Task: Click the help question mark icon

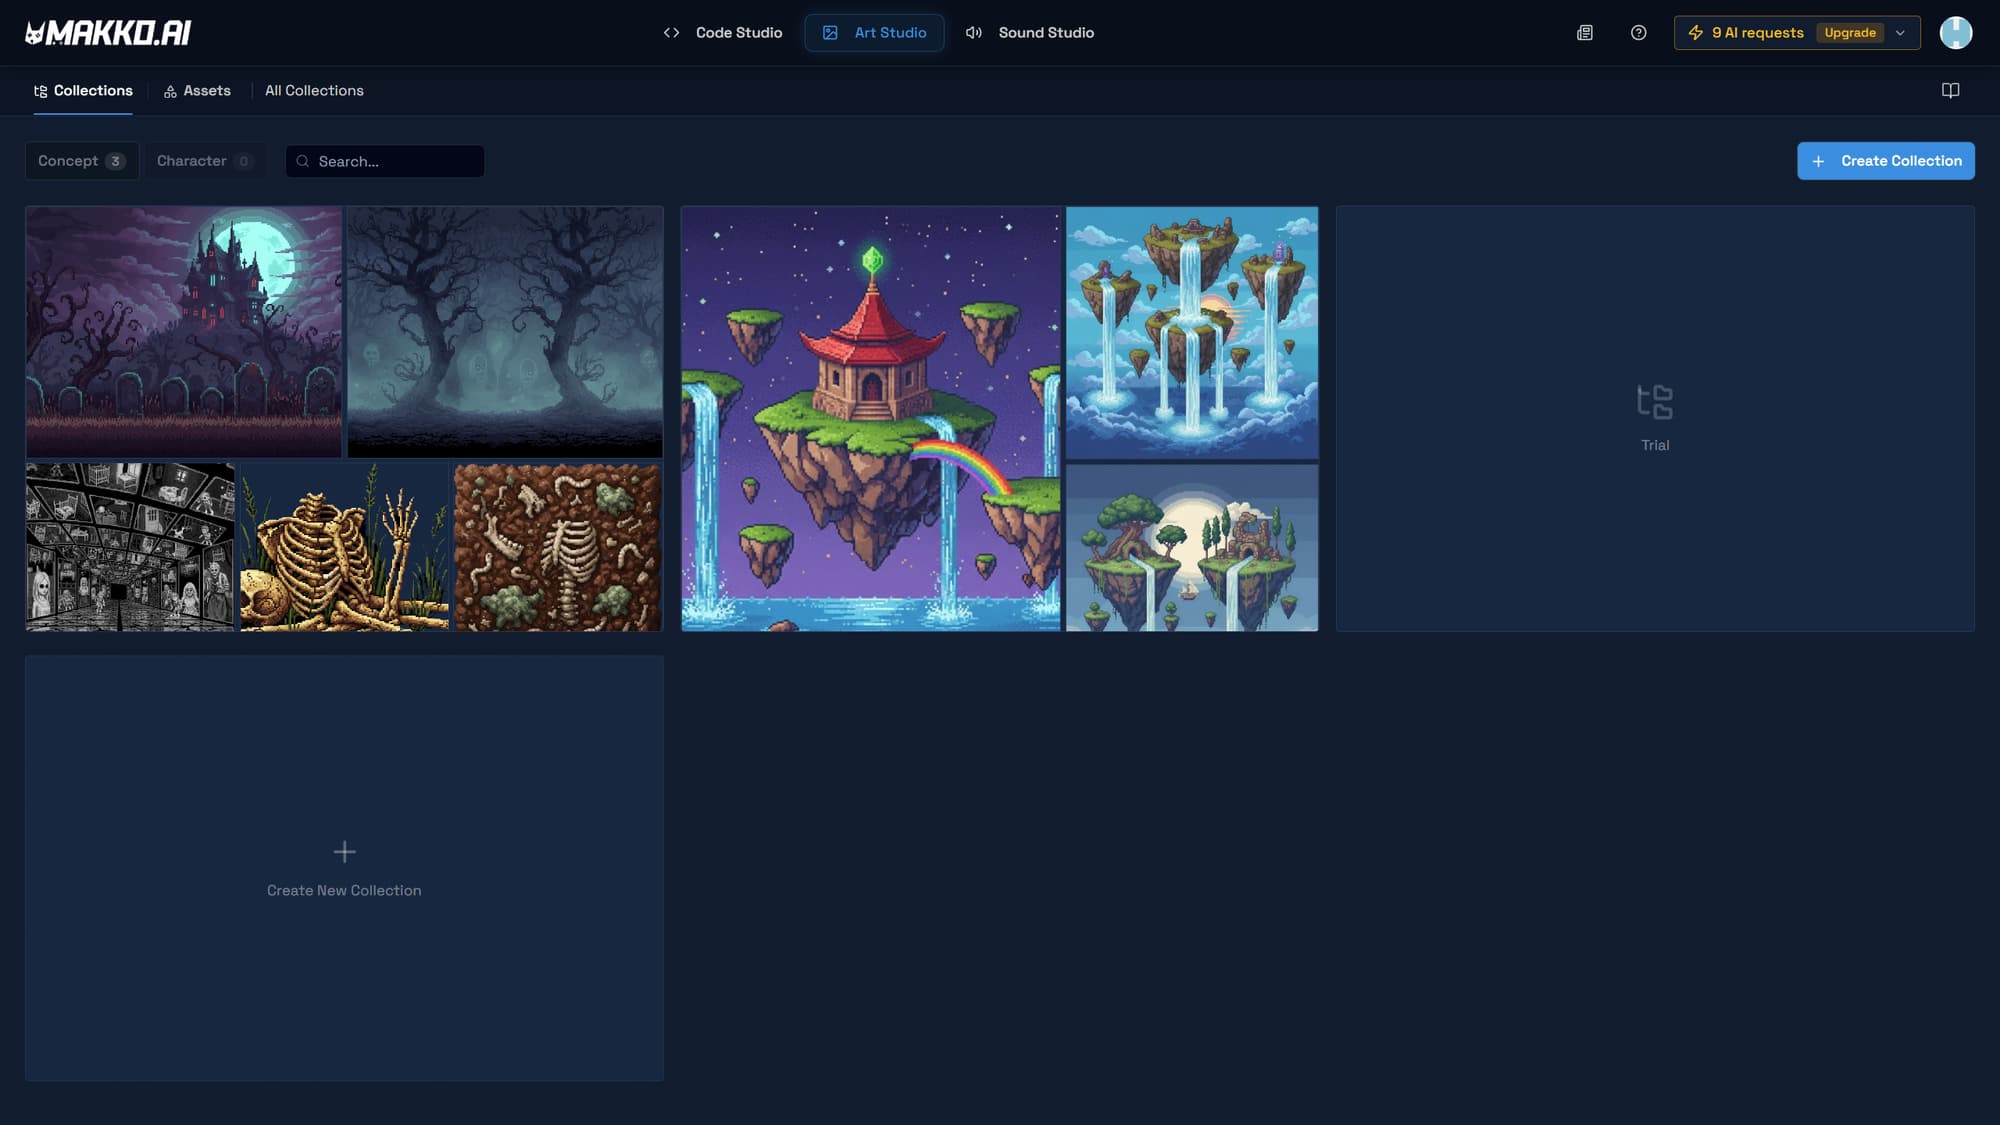Action: (1638, 33)
